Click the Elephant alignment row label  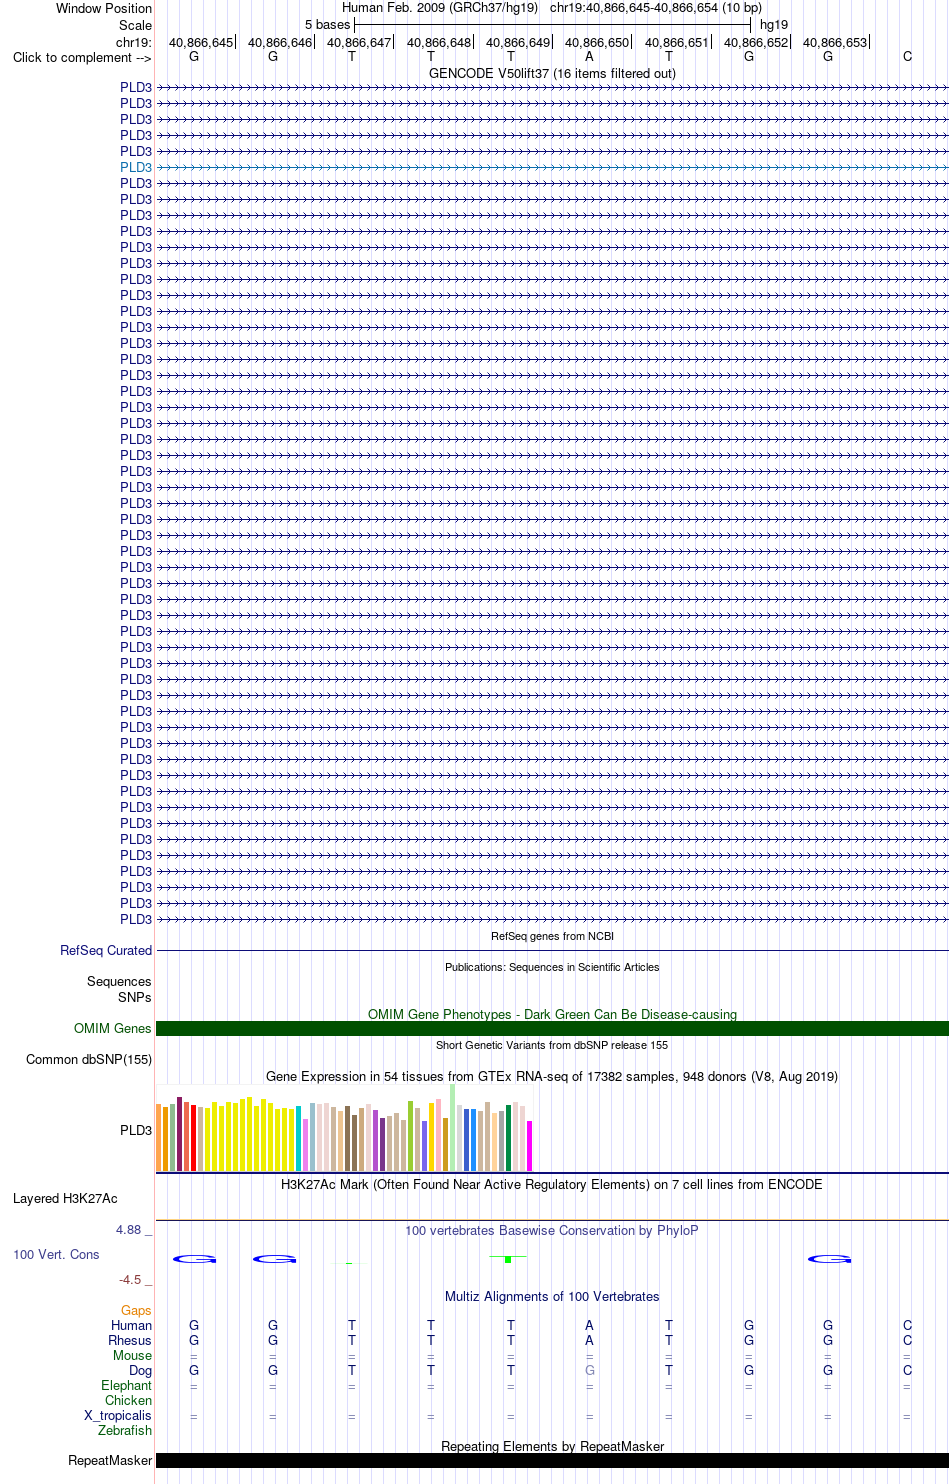(x=127, y=1385)
